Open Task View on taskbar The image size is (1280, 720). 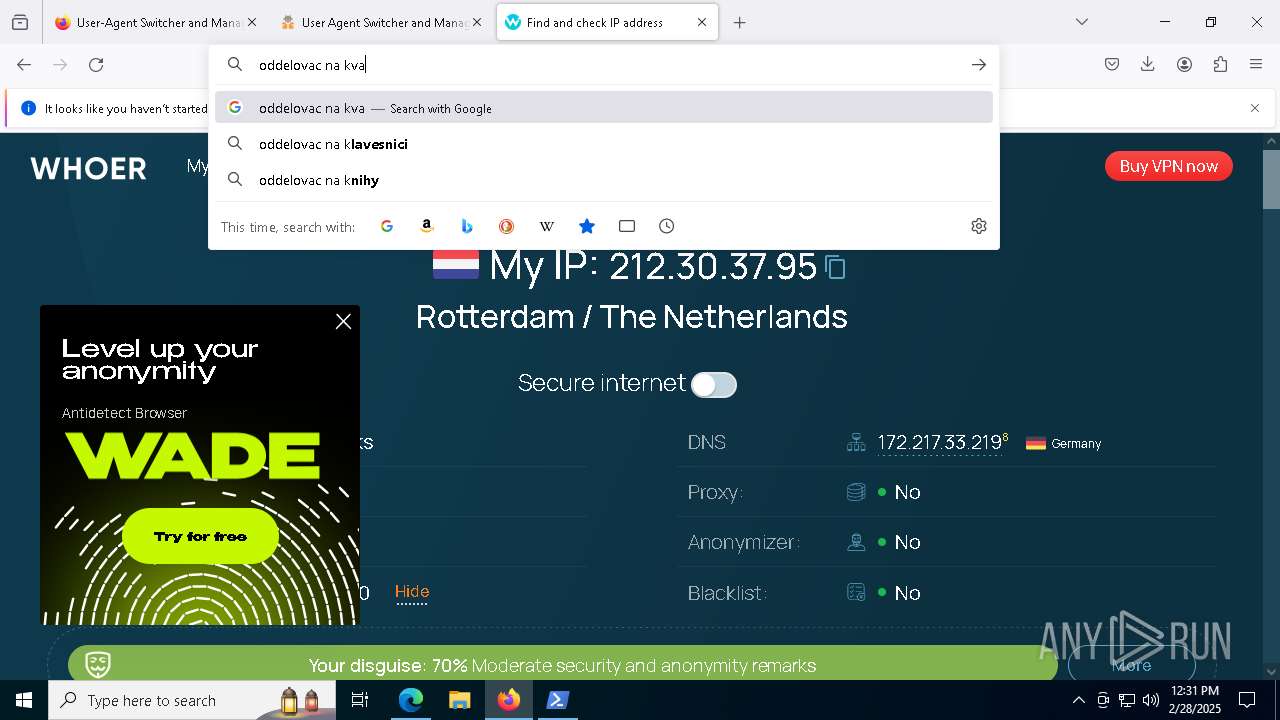point(360,700)
